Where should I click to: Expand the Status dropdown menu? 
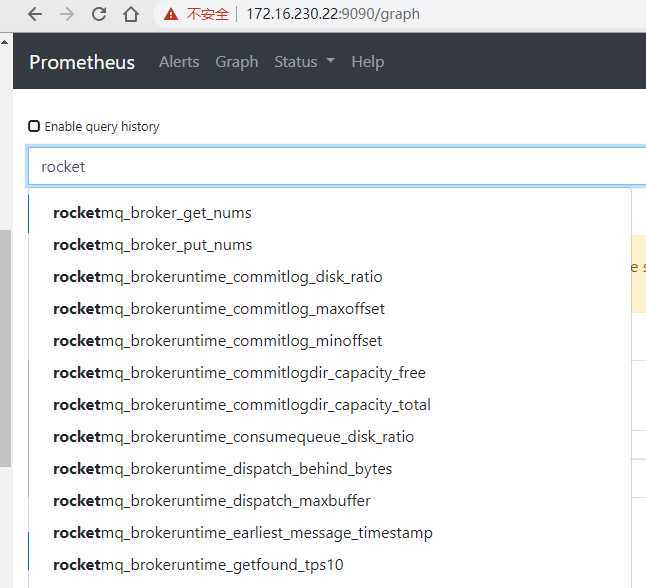(x=304, y=62)
